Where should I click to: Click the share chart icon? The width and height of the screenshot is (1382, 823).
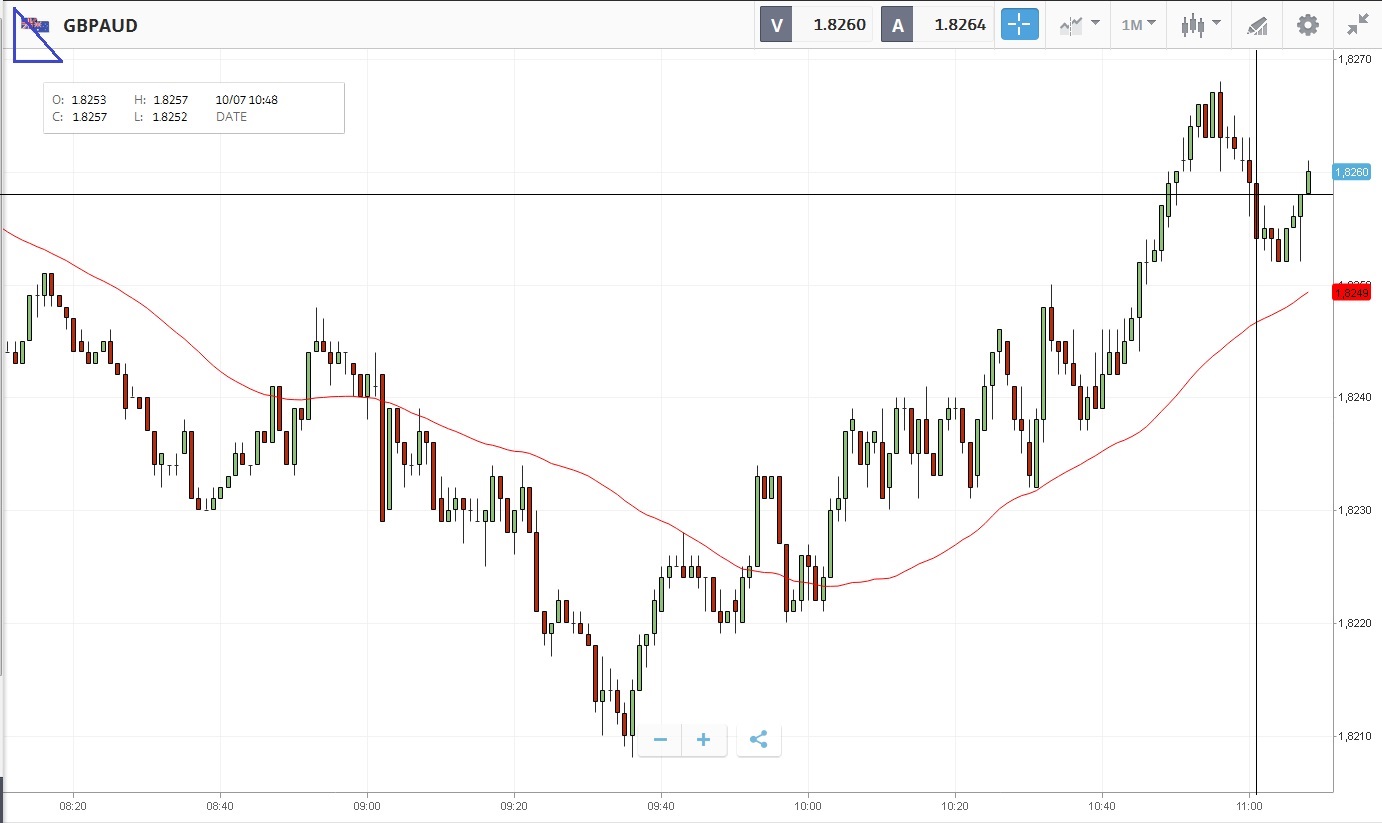(758, 740)
